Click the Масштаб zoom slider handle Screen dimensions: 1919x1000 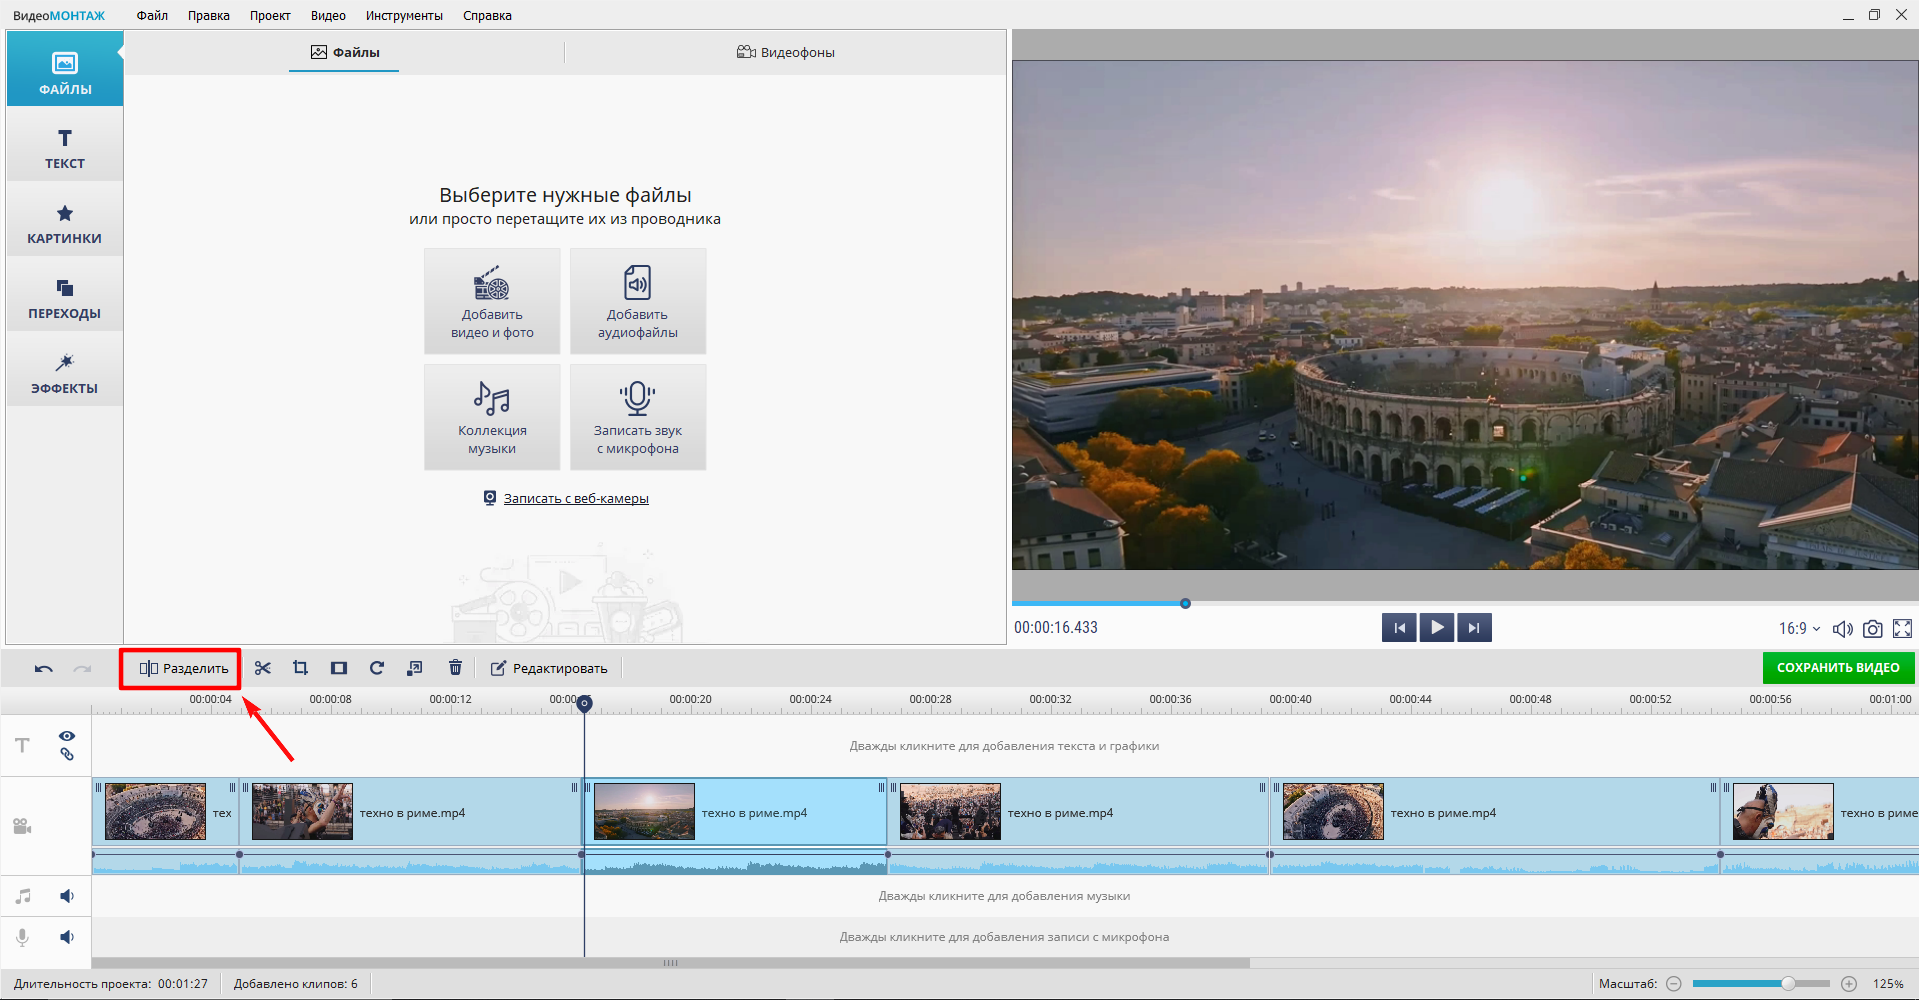pos(1788,984)
